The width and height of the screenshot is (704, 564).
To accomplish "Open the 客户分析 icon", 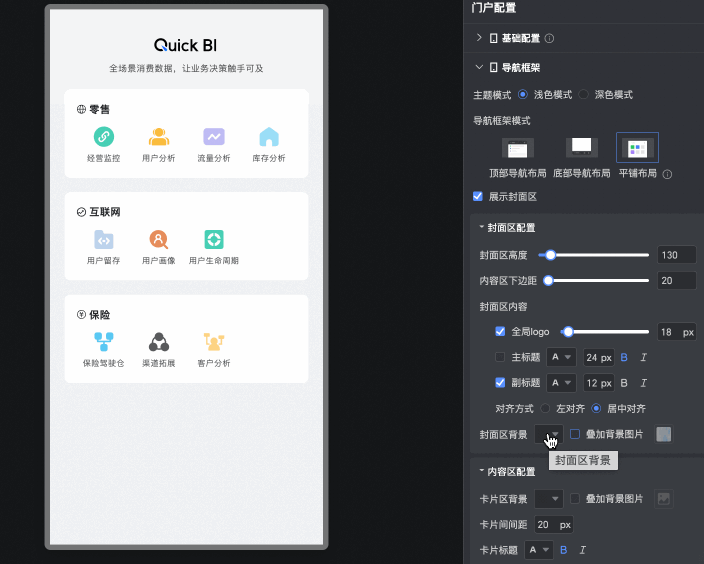I will click(214, 342).
